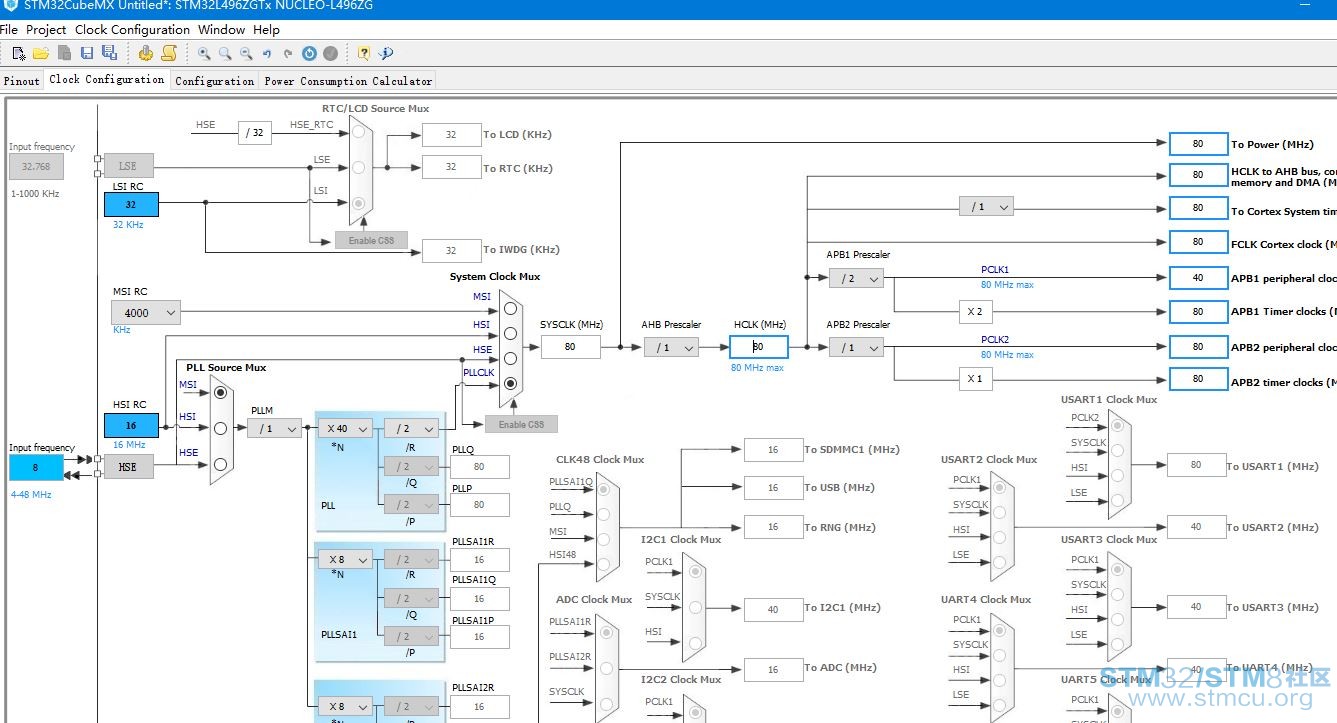Switch to the Power Consumption Calculator tab
Viewport: 1337px width, 723px height.
[x=348, y=81]
